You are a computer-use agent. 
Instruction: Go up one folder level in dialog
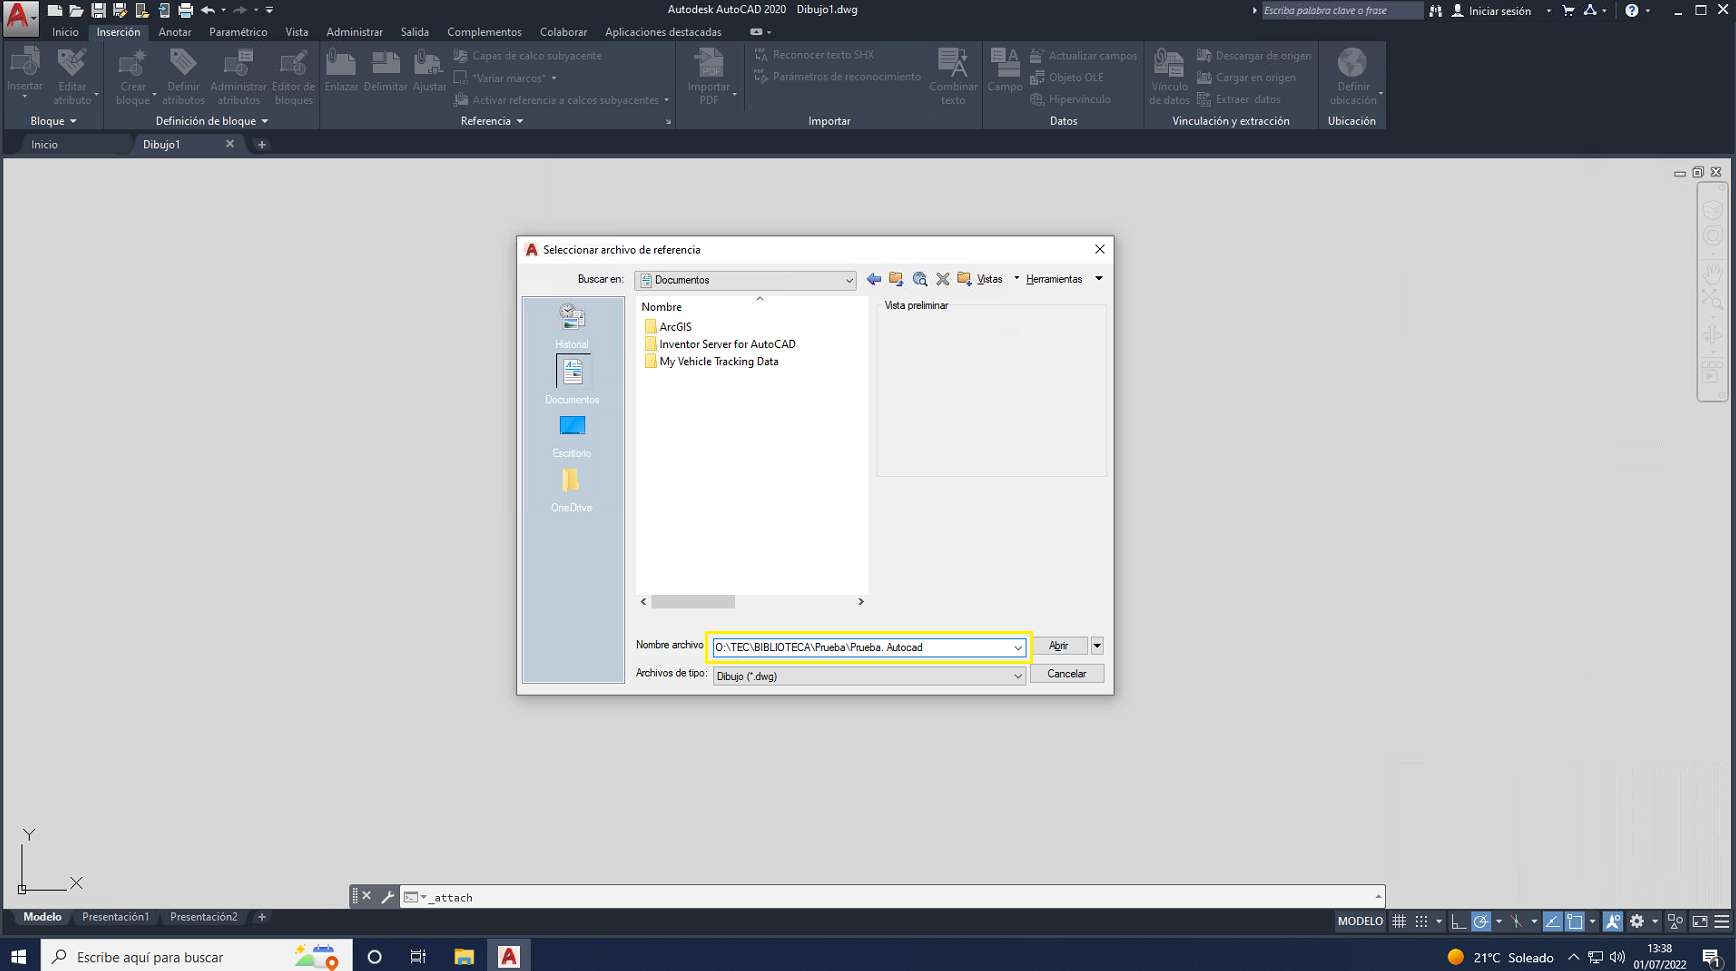(896, 279)
